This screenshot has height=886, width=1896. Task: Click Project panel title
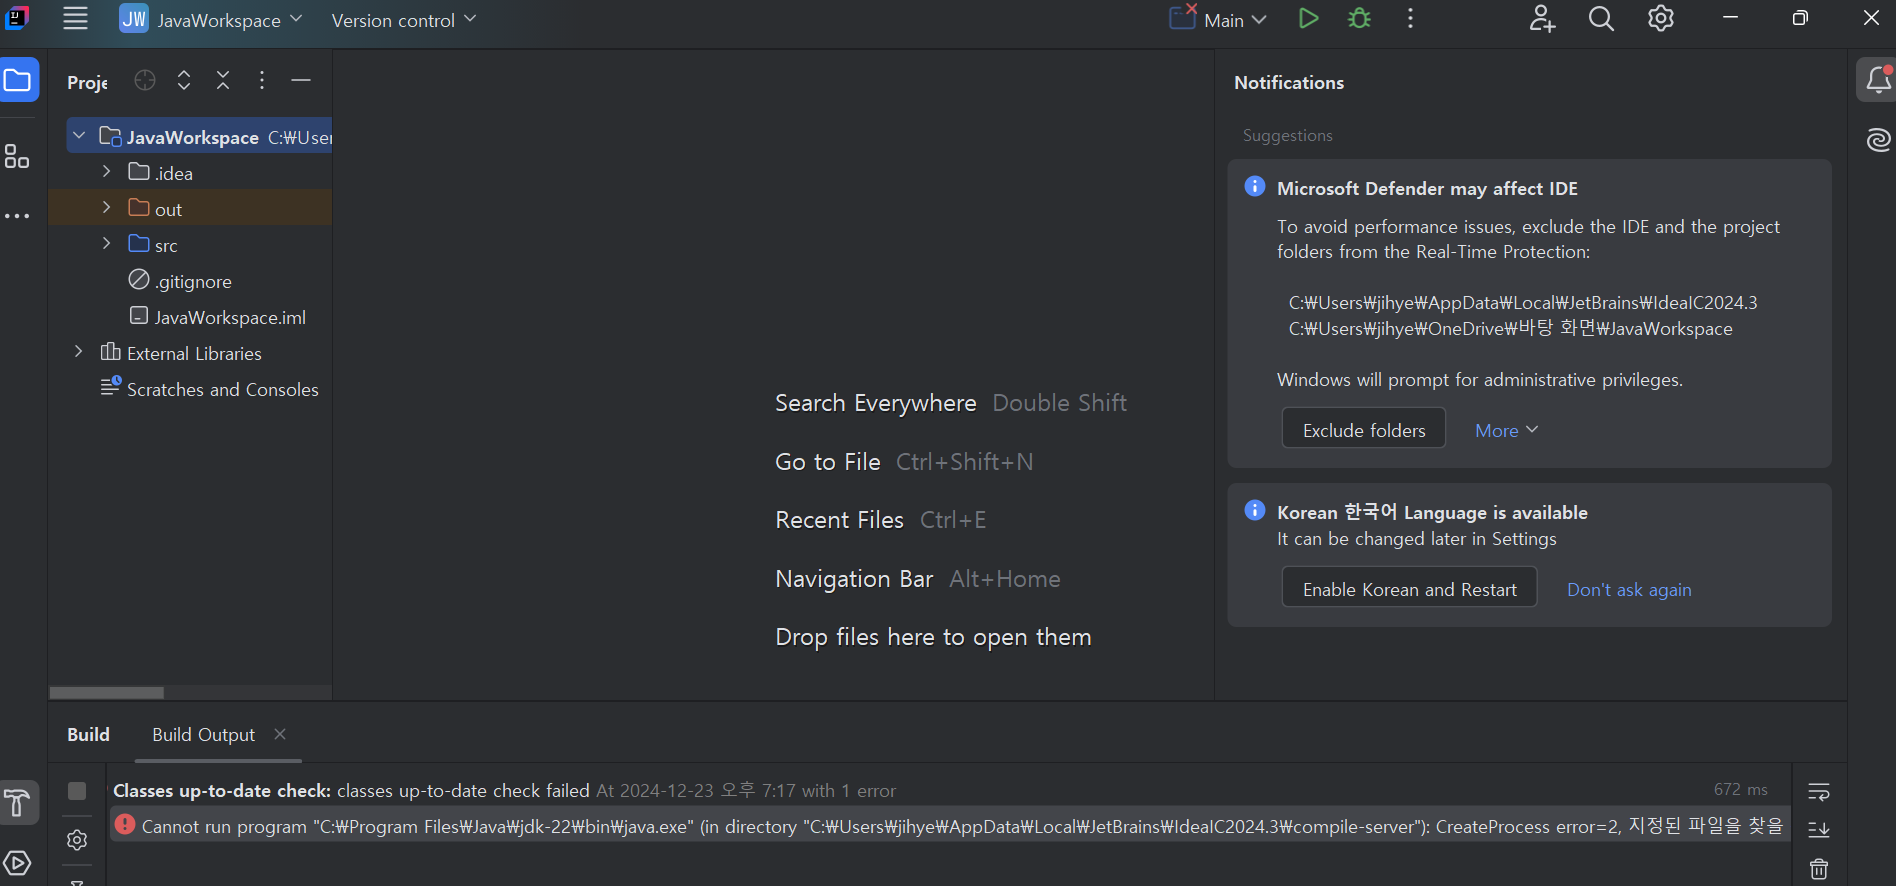click(x=87, y=82)
